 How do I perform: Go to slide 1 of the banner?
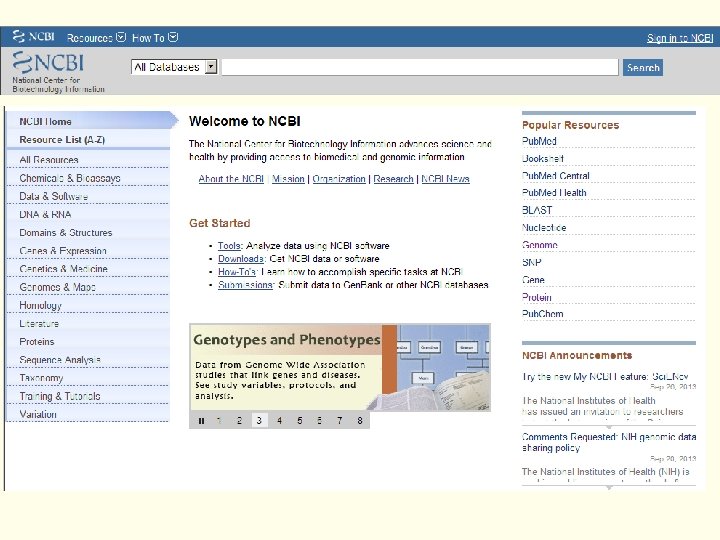pos(219,421)
